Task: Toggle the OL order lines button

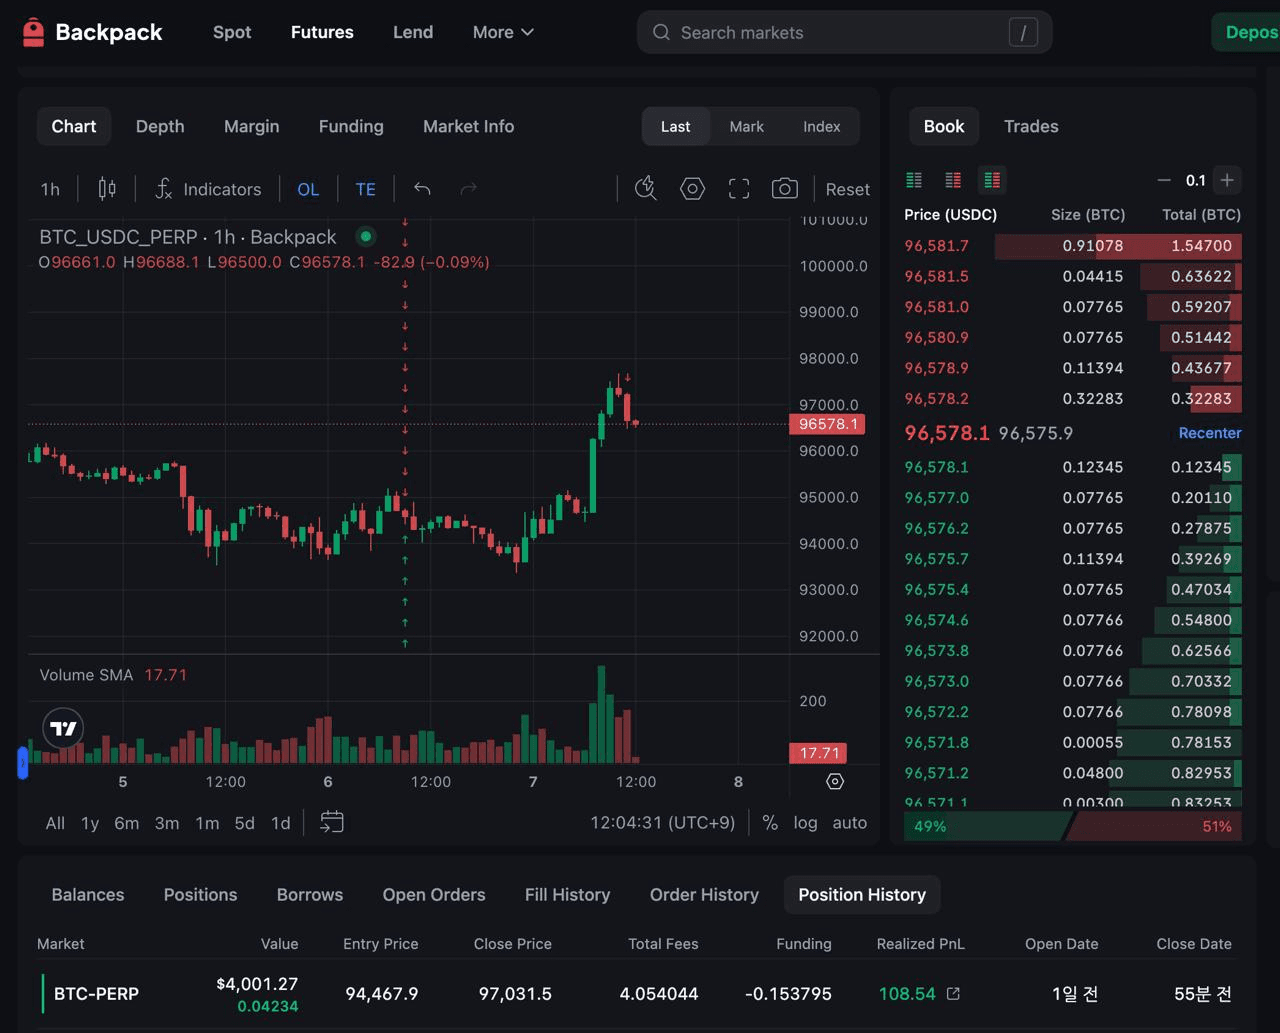Action: pos(308,189)
